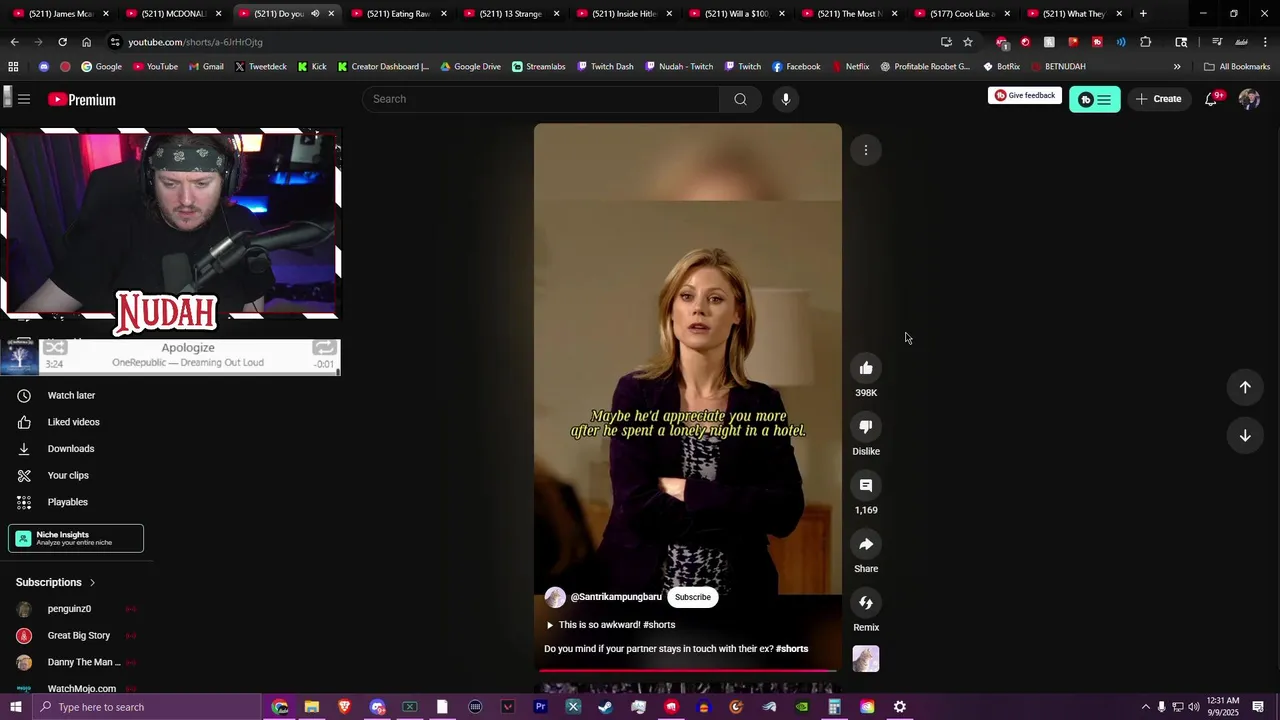Bookmark this page with the star
Viewport: 1280px width, 720px height.
click(968, 42)
